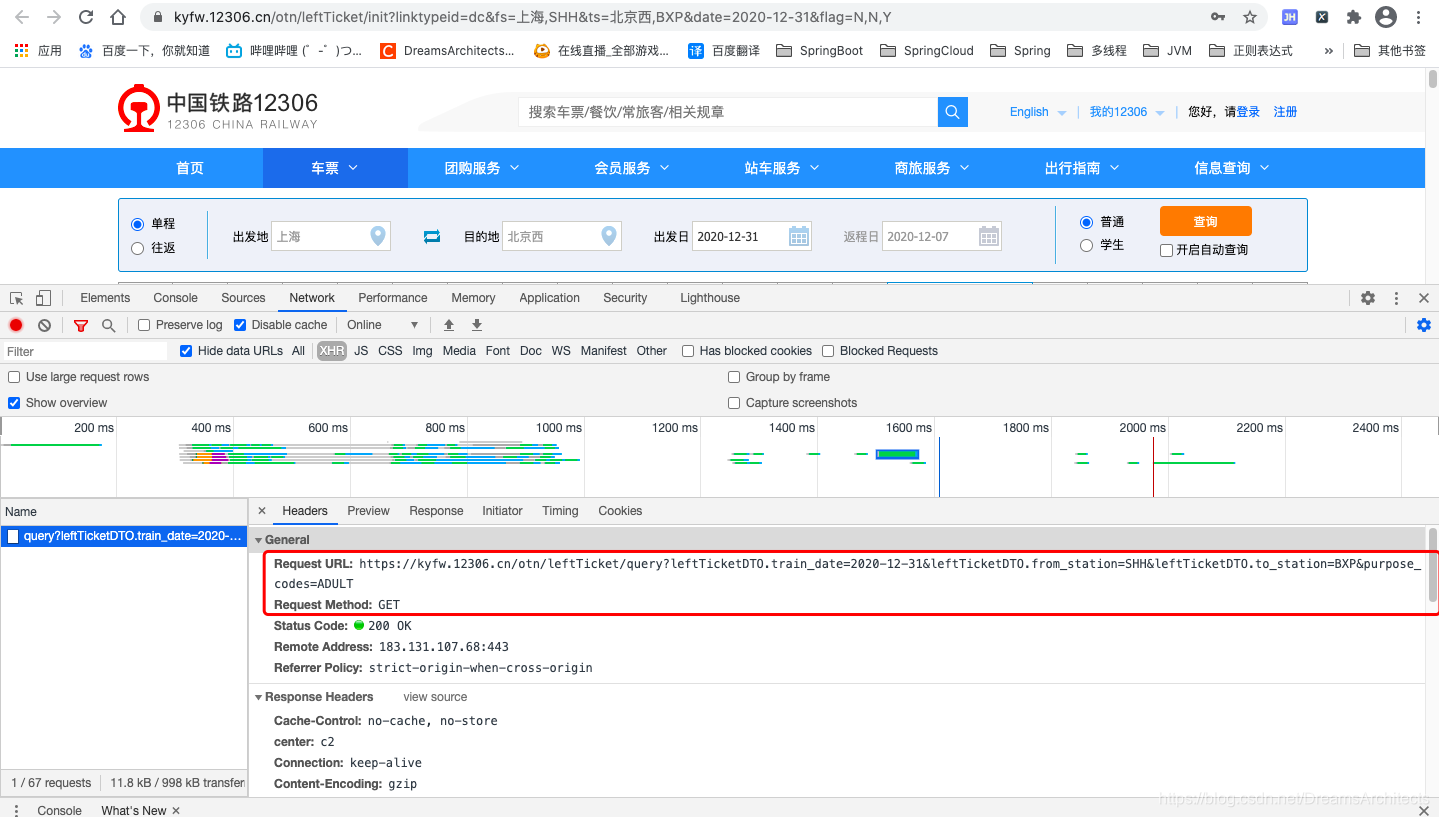This screenshot has width=1439, height=817.
Task: Click view source in Response Headers
Action: pyautogui.click(x=435, y=697)
